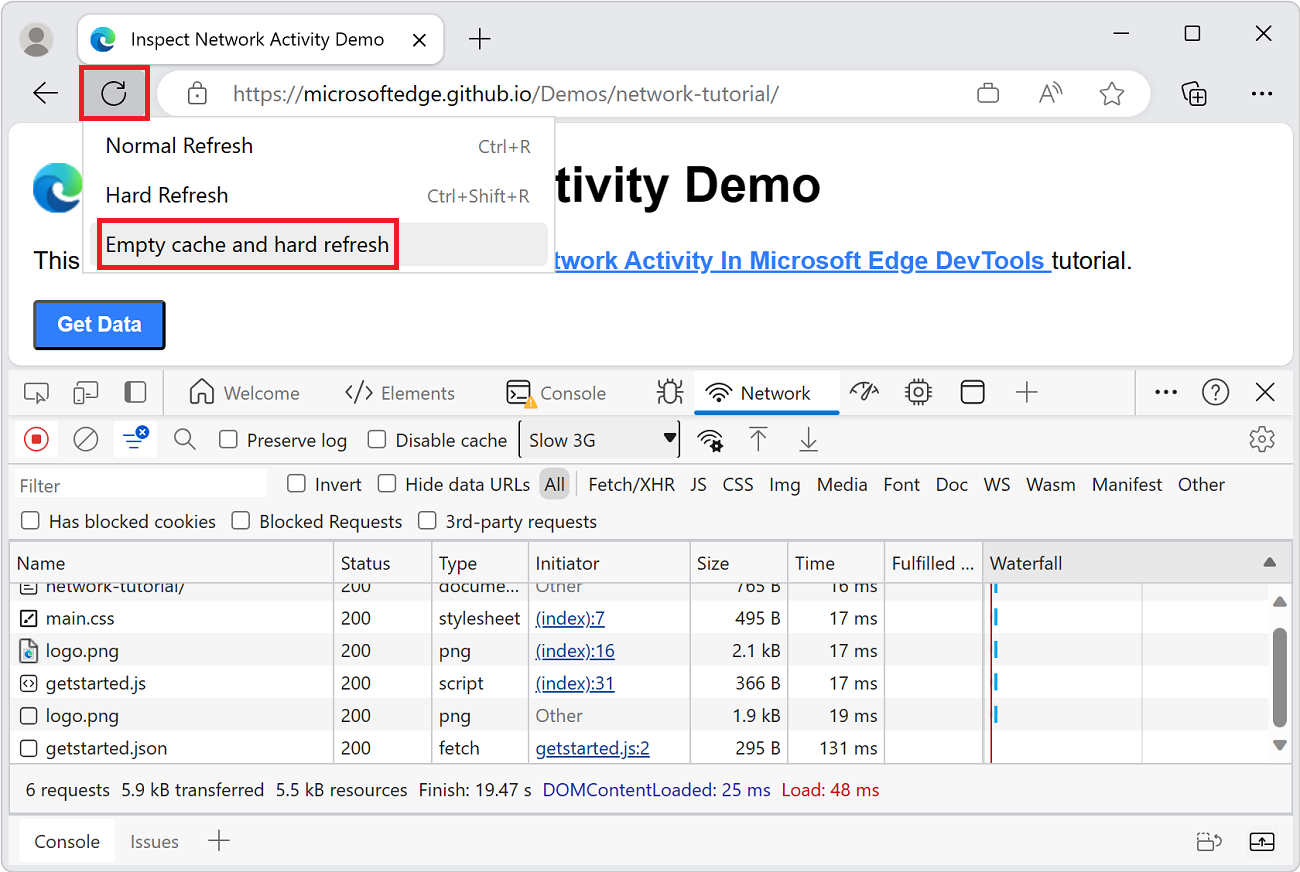This screenshot has height=872, width=1300.
Task: Open the Application tool icon
Action: click(x=972, y=393)
